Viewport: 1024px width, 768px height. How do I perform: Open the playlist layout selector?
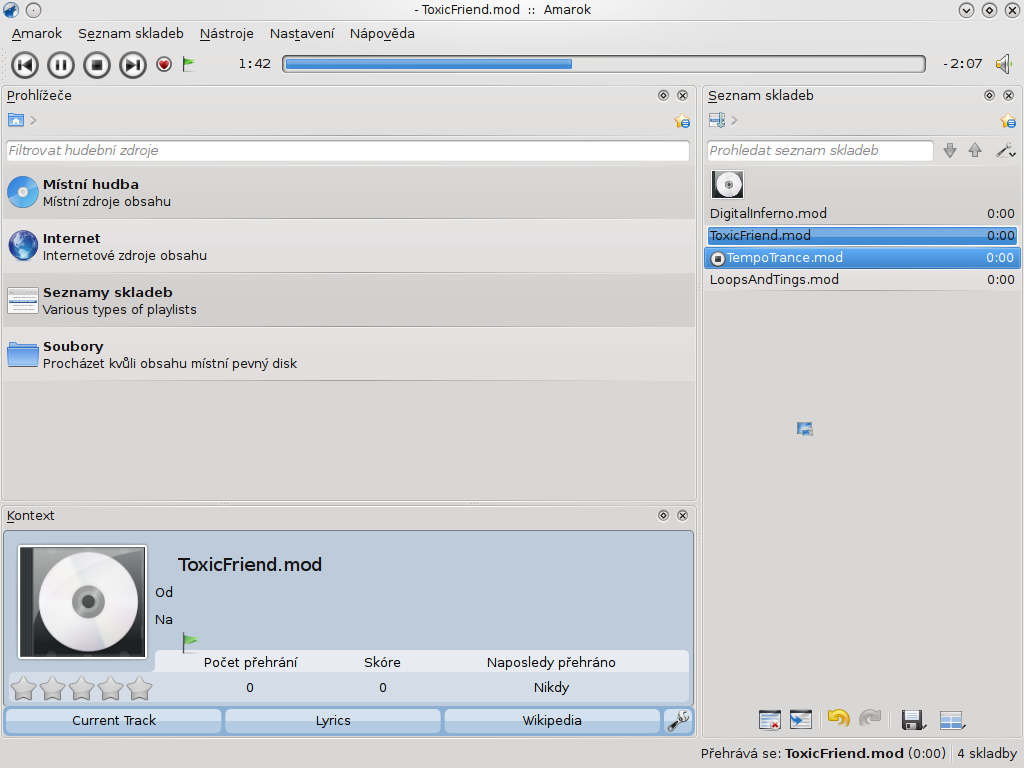tap(952, 720)
